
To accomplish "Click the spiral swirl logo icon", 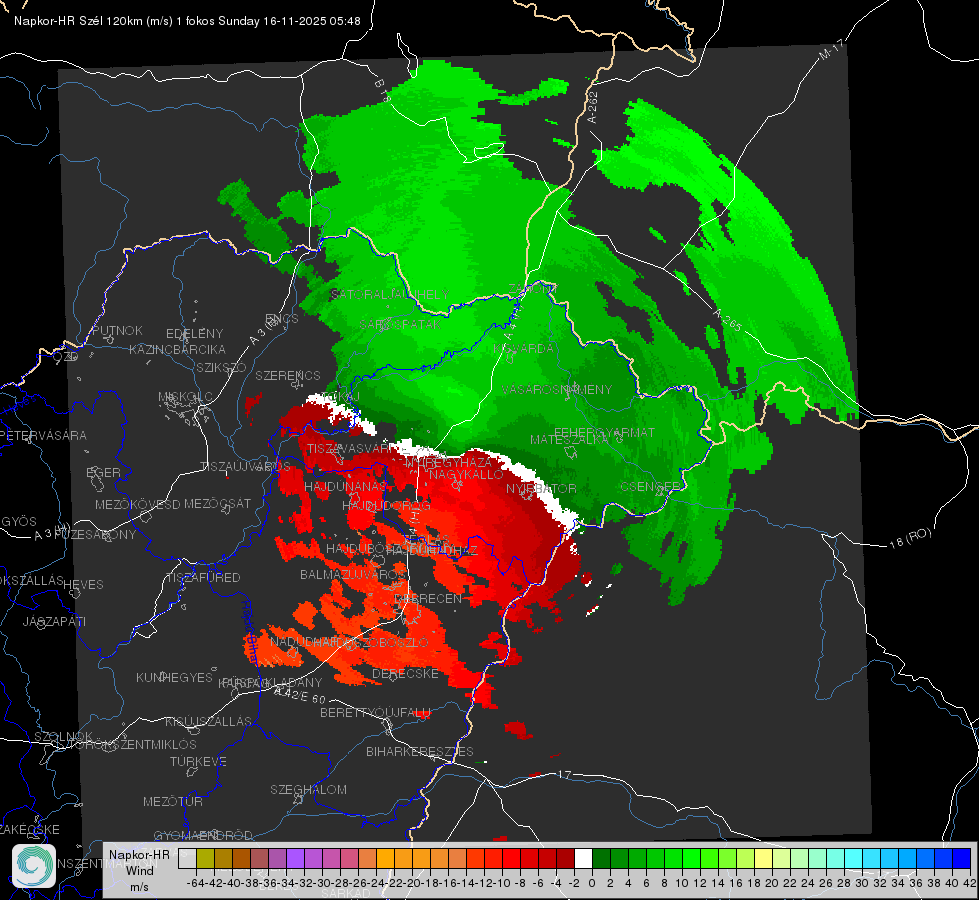I will [x=34, y=865].
